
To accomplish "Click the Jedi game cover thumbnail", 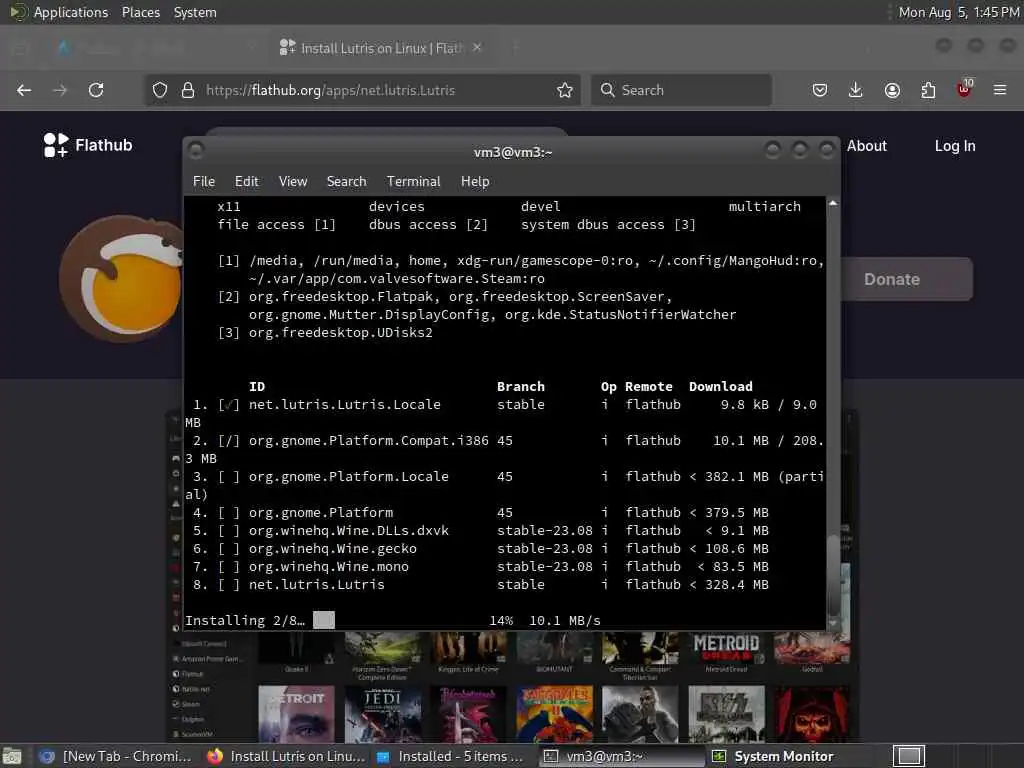I will click(x=382, y=714).
